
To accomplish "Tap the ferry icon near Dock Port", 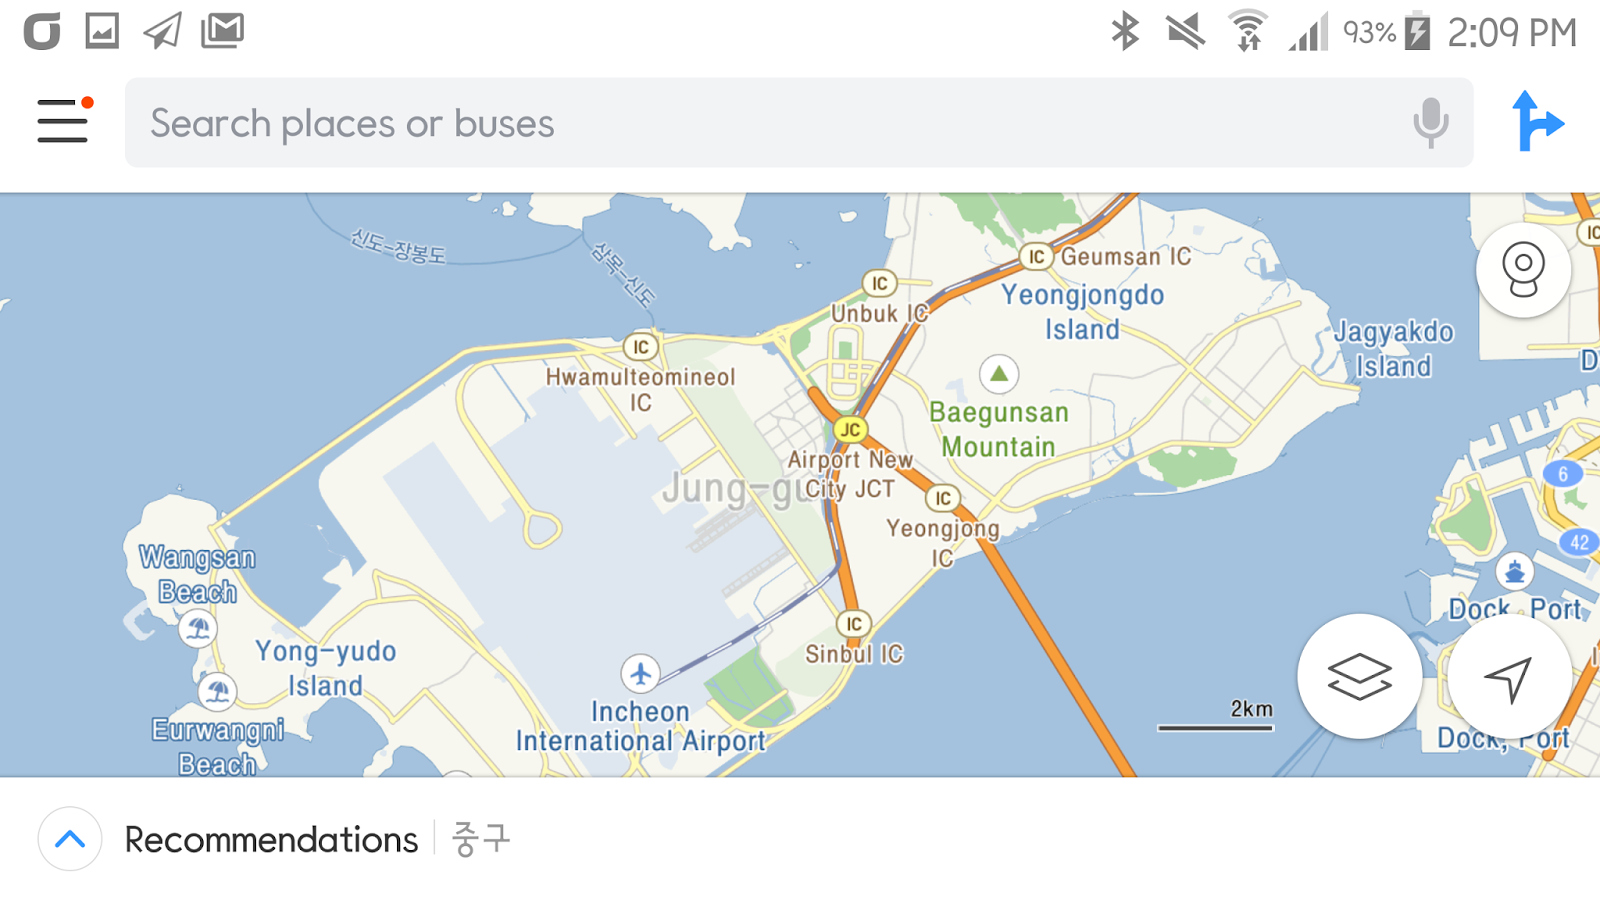I will point(1513,572).
